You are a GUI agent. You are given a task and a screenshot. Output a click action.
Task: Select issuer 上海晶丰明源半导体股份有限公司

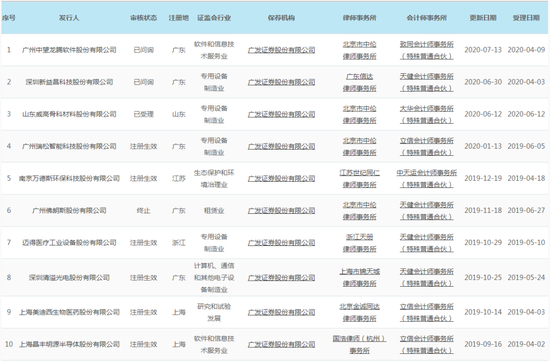tap(69, 345)
